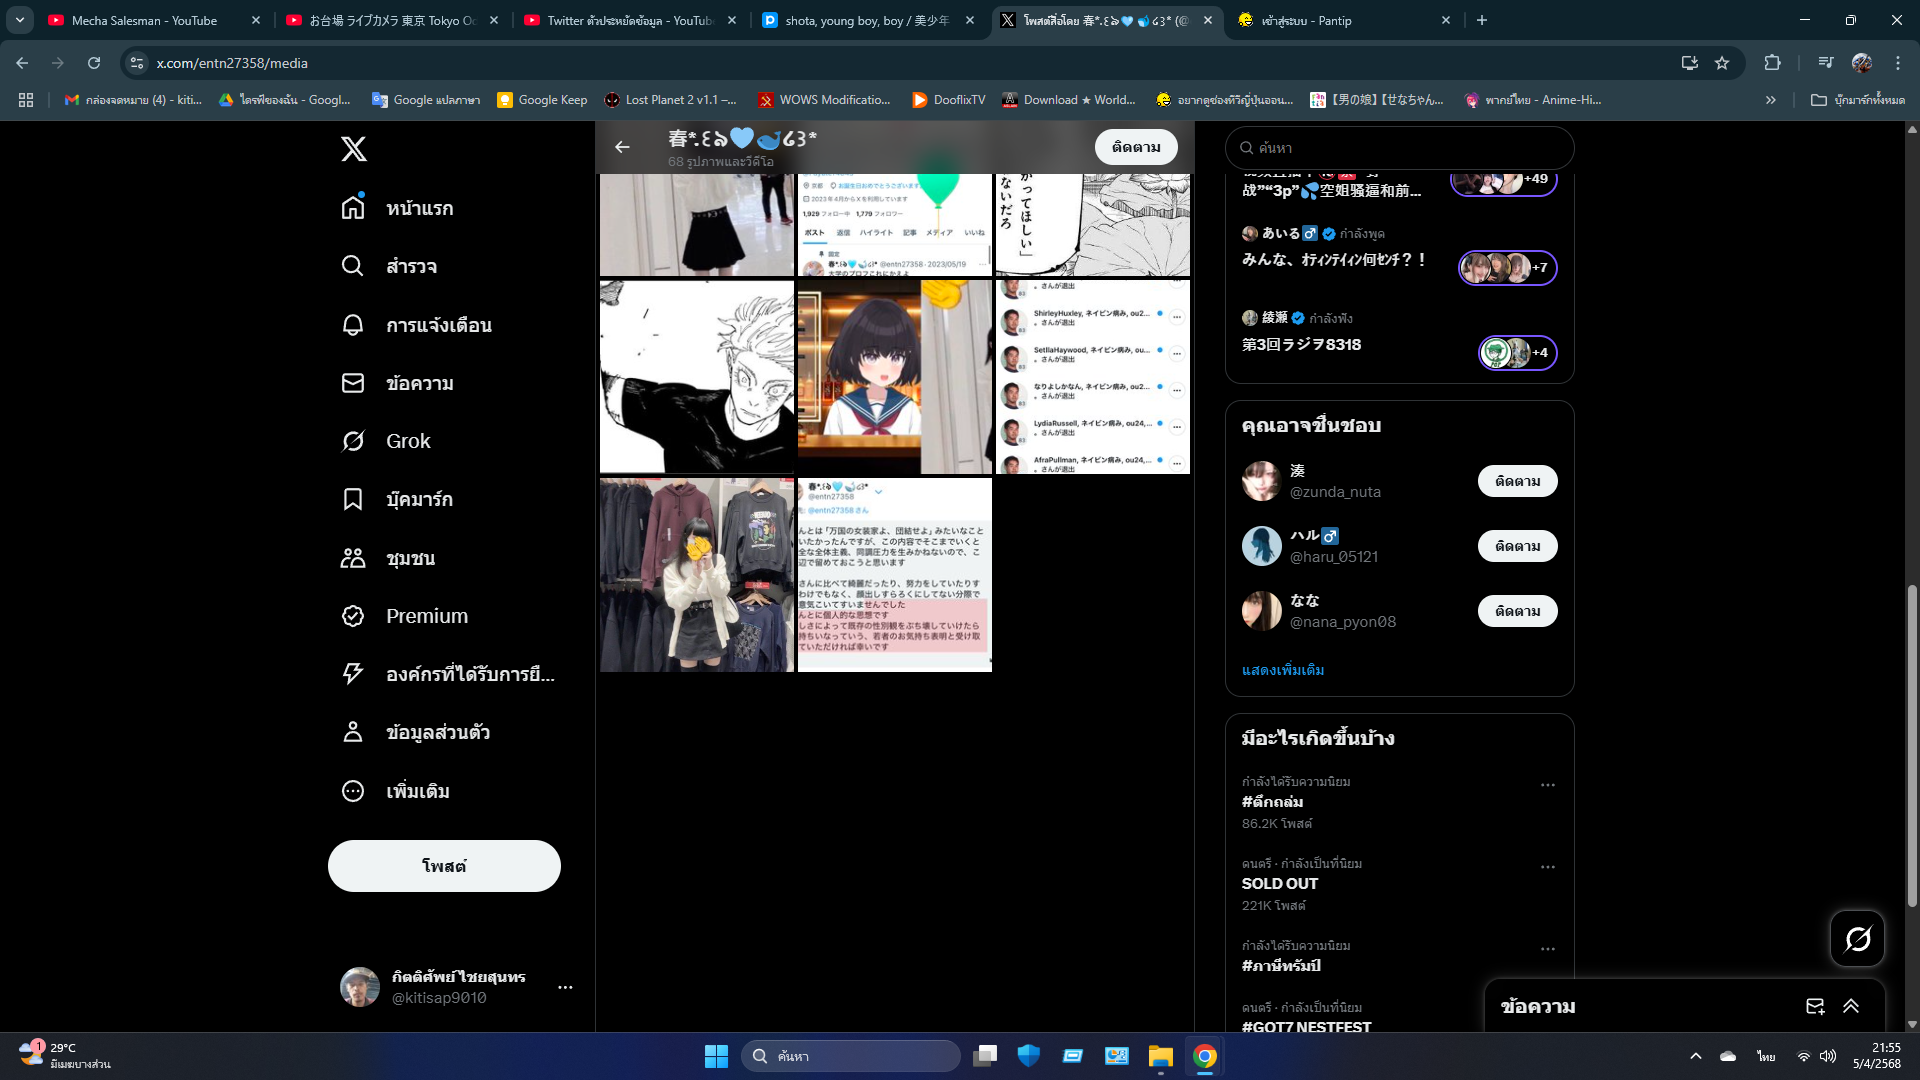
Task: Follow the profile with ติดตาม header button
Action: coord(1136,147)
